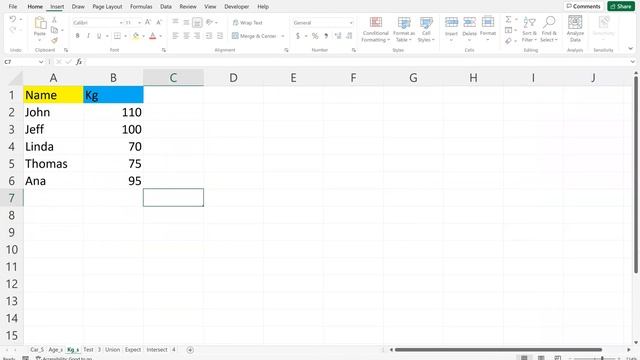The width and height of the screenshot is (640, 360).
Task: Open the Merge & Center dropdown arrow
Action: click(x=283, y=36)
